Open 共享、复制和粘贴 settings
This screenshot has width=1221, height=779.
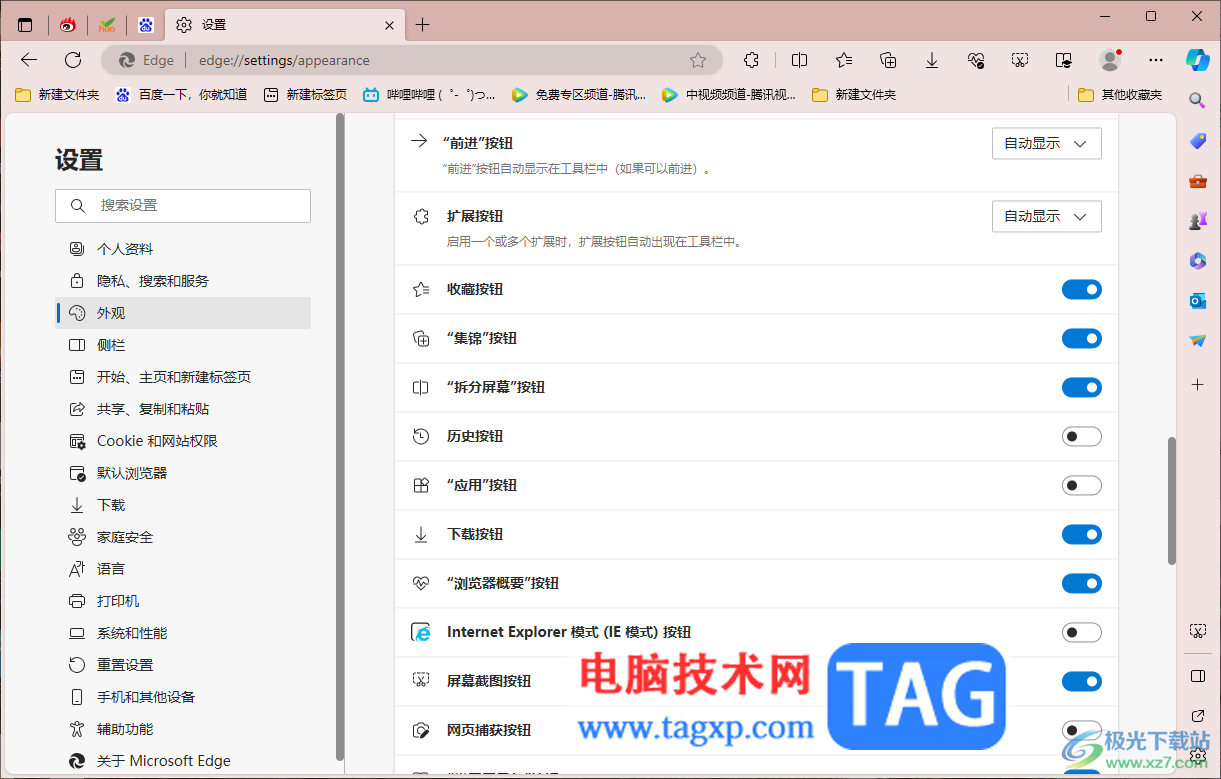point(183,409)
